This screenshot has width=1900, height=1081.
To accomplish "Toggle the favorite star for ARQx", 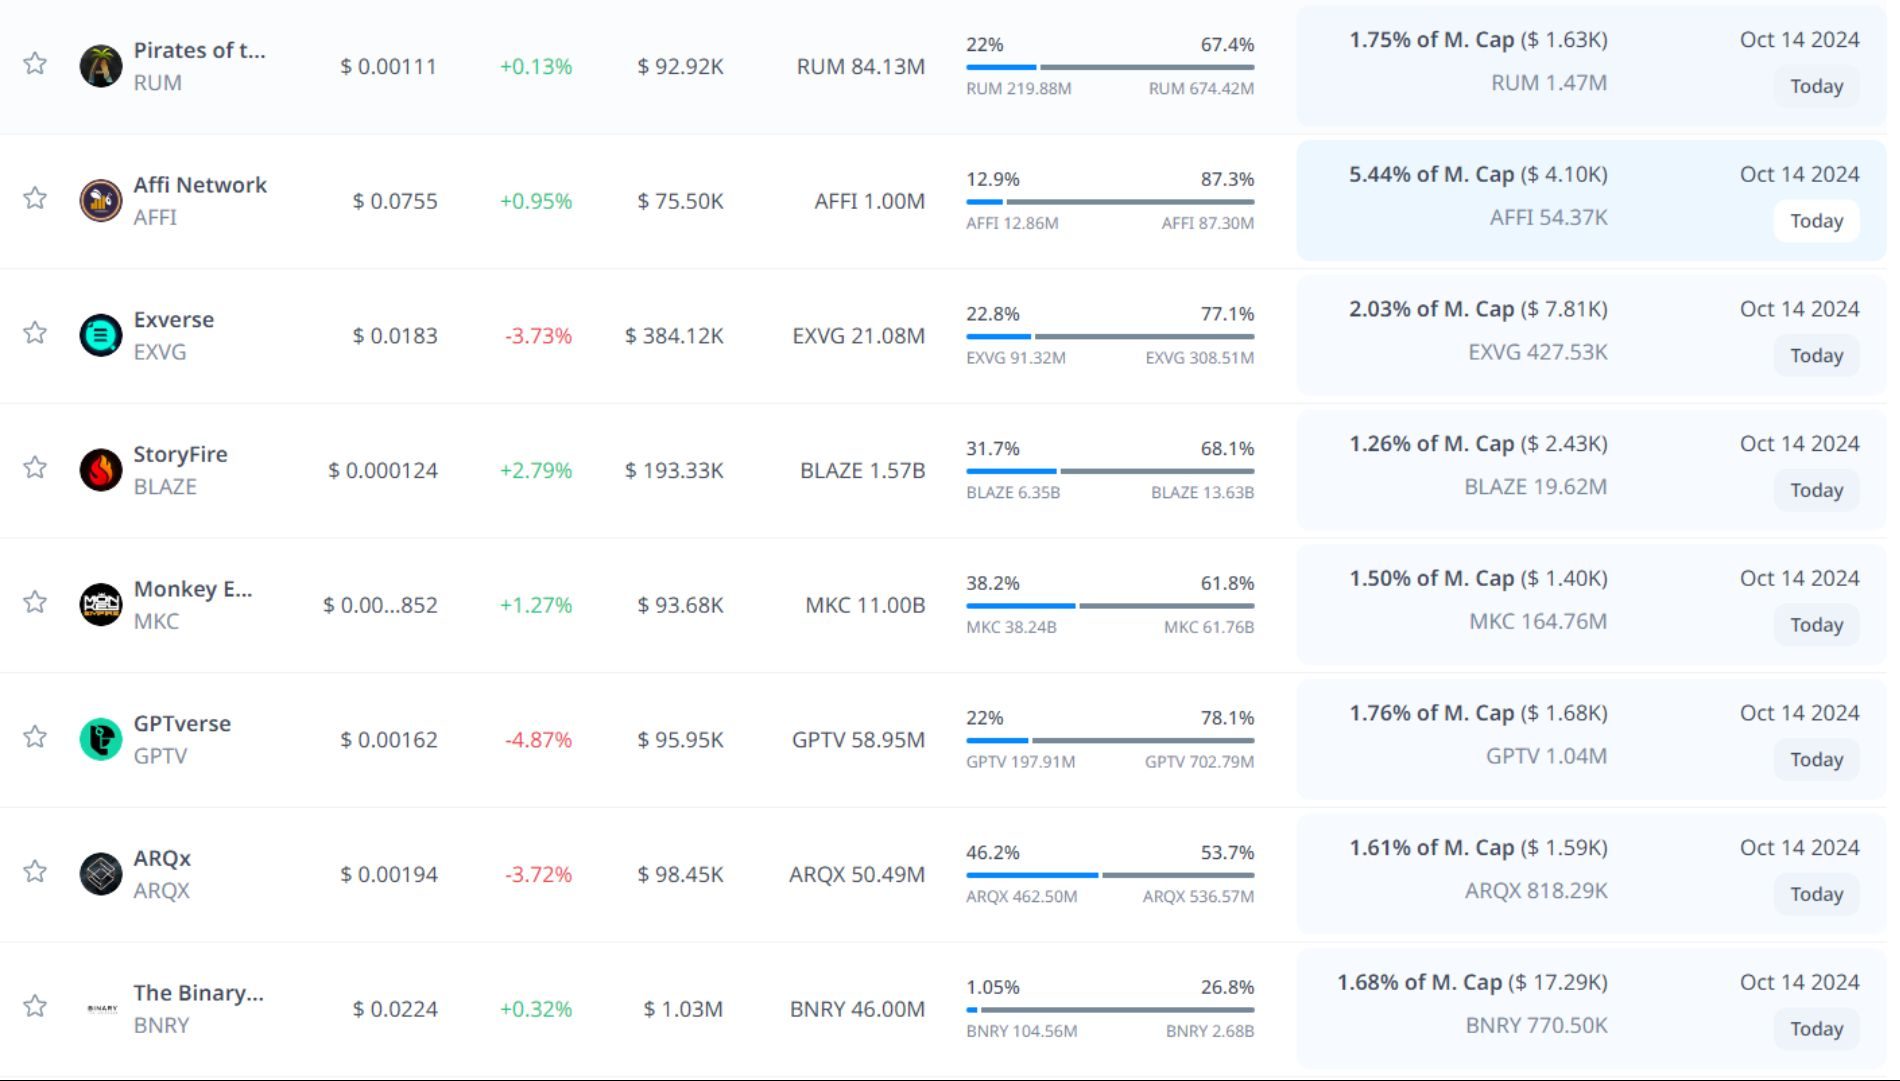I will [x=35, y=872].
